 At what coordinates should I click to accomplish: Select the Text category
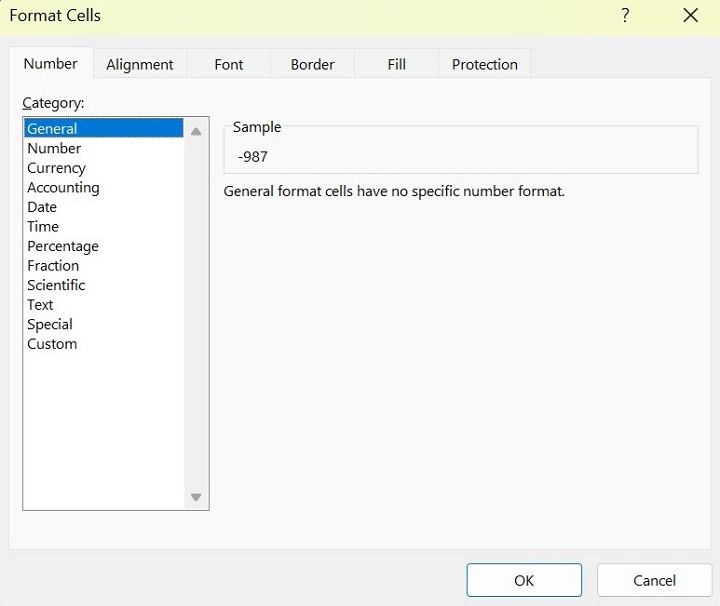tap(40, 305)
